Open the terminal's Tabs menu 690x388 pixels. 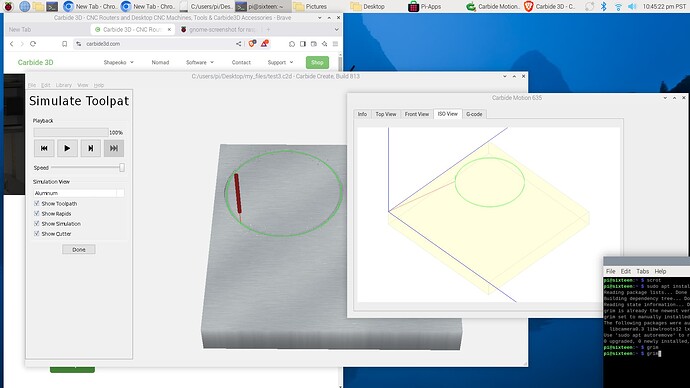point(642,271)
